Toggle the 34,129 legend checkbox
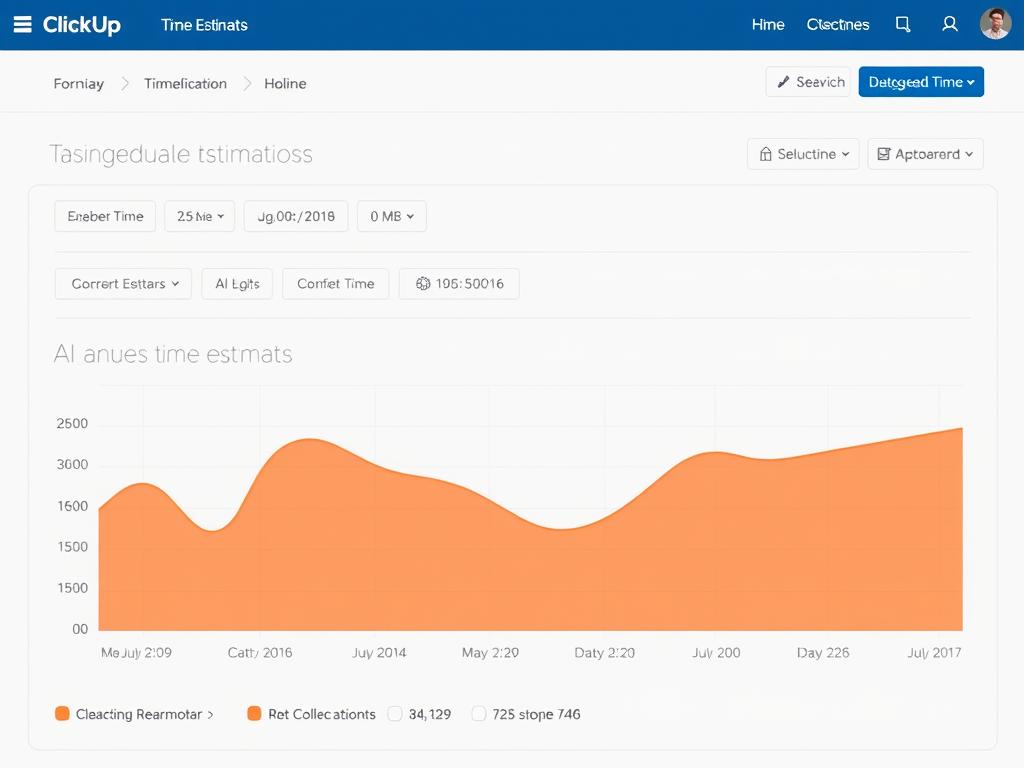Image resolution: width=1024 pixels, height=768 pixels. pos(395,714)
